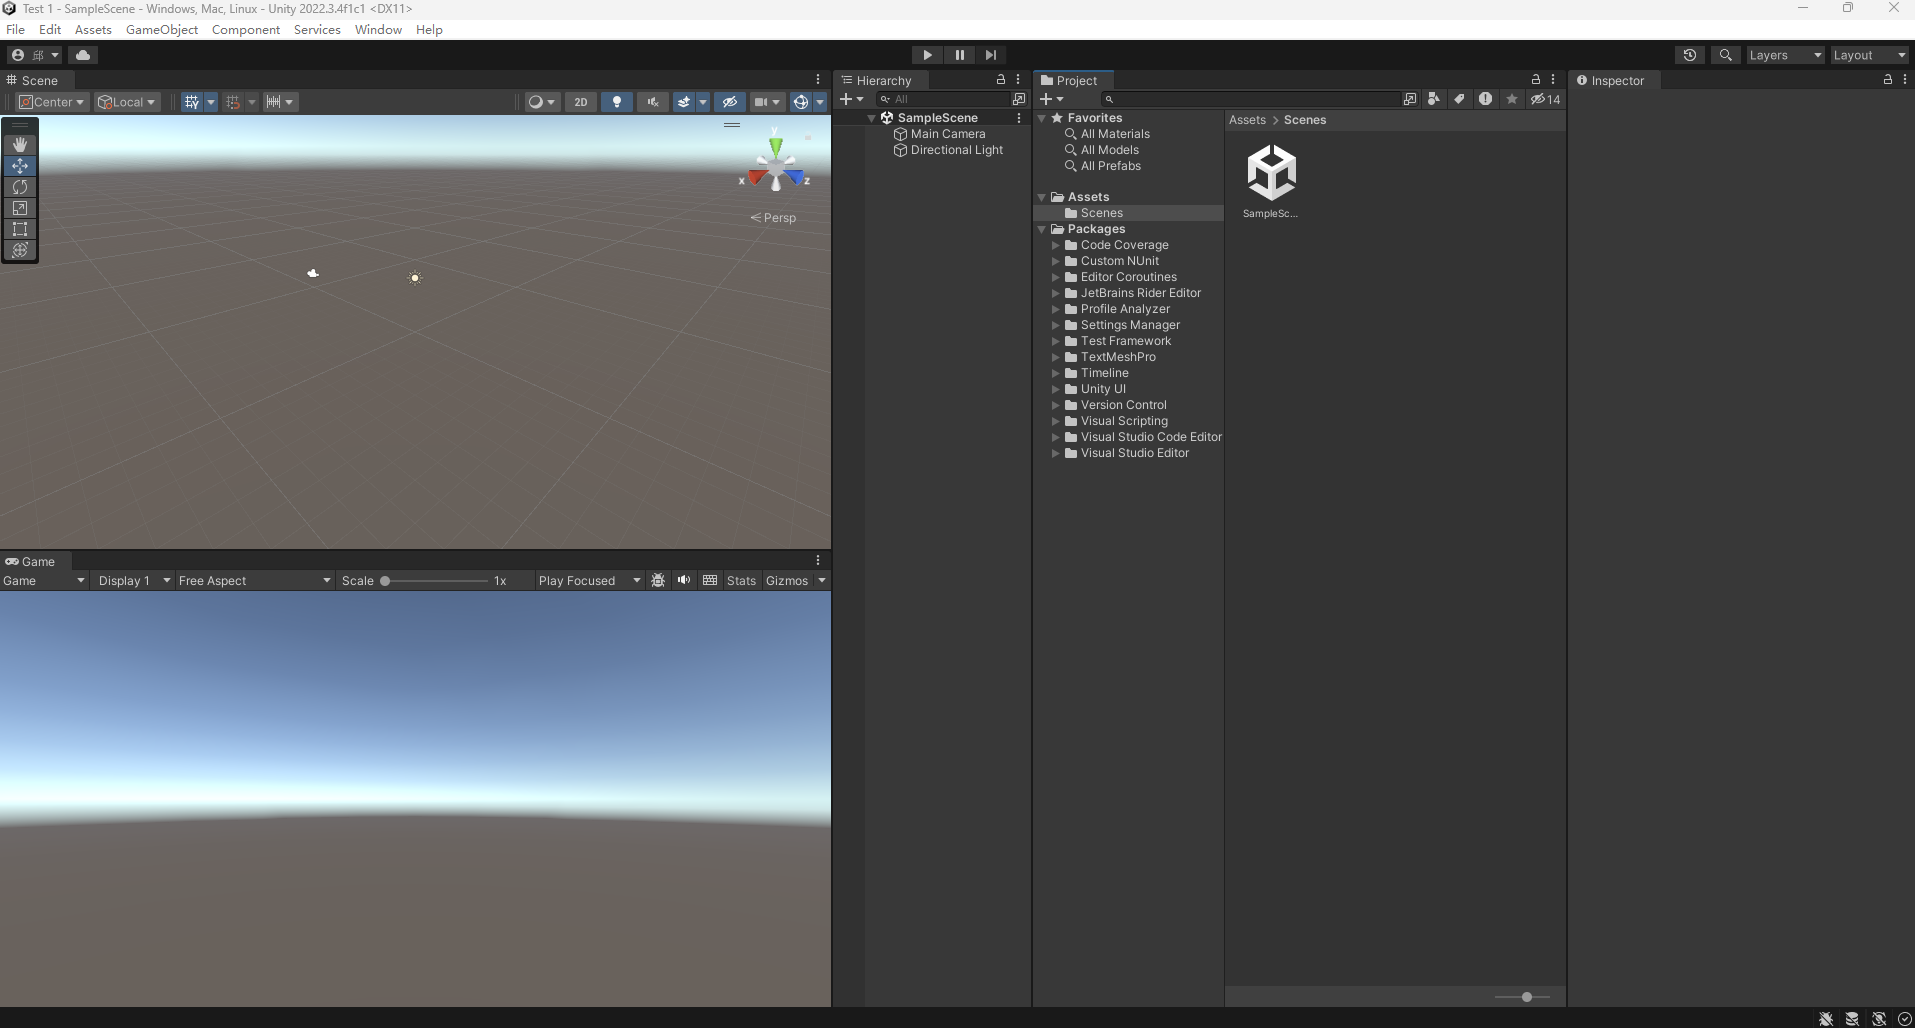Viewport: 1915px width, 1028px height.
Task: Toggle Mute Audio in Game view
Action: coord(684,581)
